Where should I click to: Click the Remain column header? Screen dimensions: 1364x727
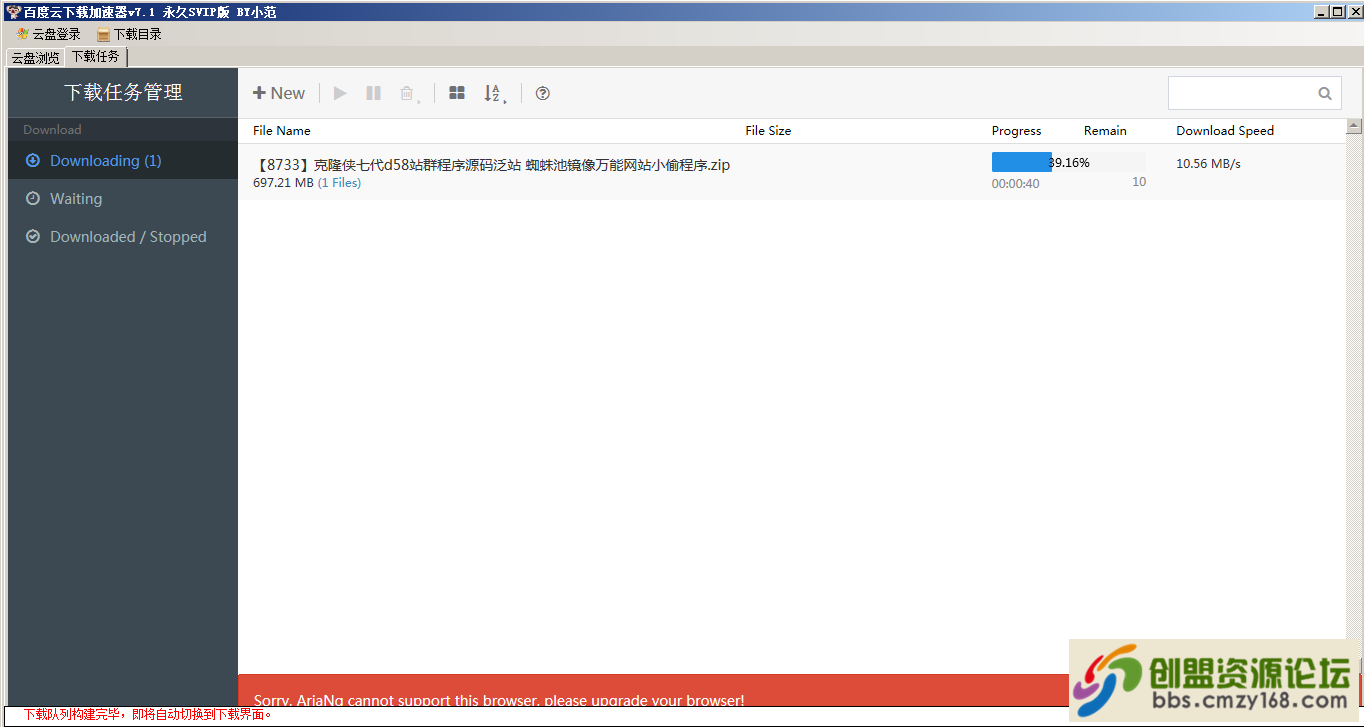click(x=1105, y=131)
